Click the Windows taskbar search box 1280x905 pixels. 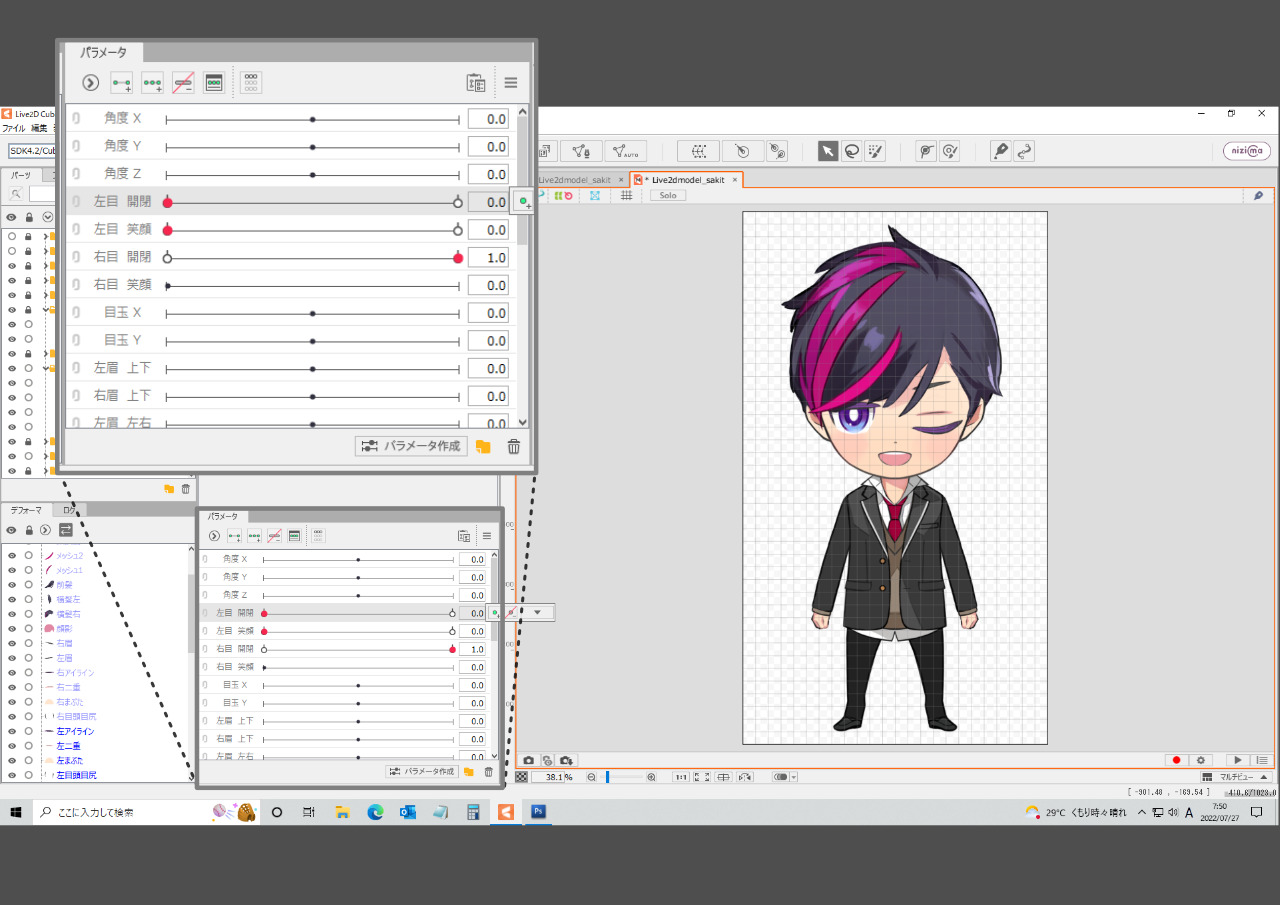coord(146,812)
